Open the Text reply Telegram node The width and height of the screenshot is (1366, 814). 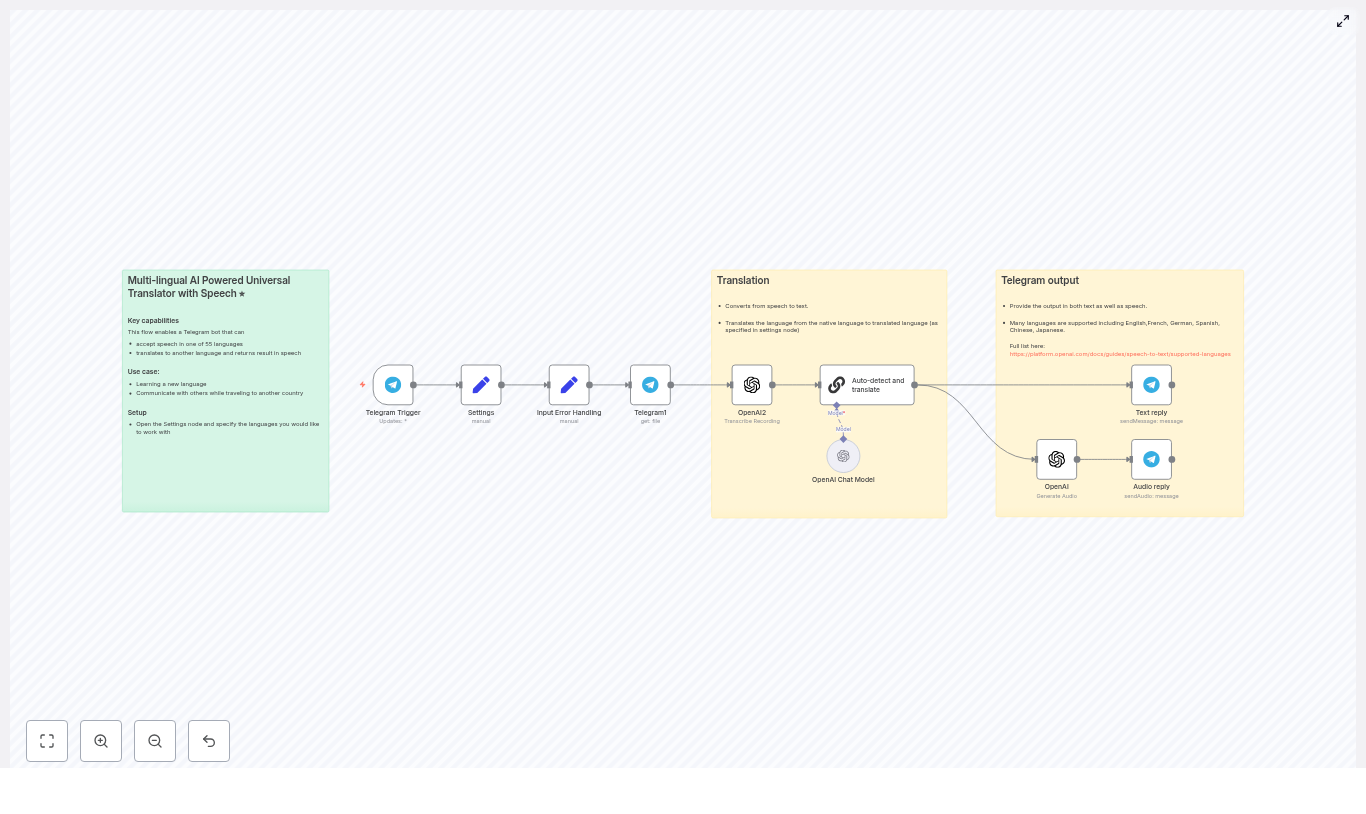(1151, 385)
